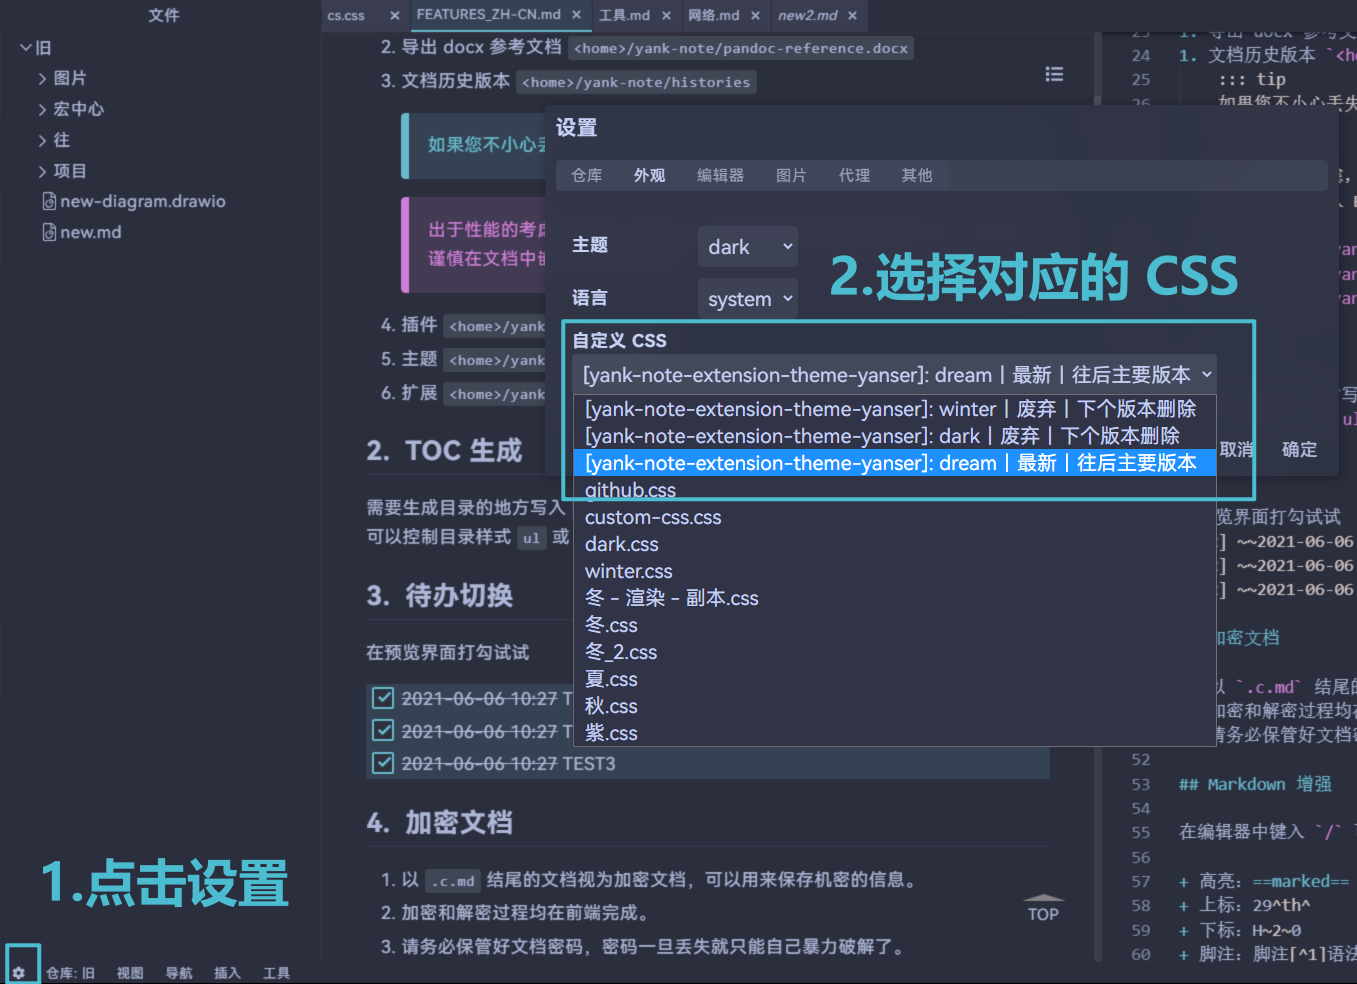Switch to the 编辑器 settings tab
This screenshot has height=984, width=1357.
(x=721, y=175)
